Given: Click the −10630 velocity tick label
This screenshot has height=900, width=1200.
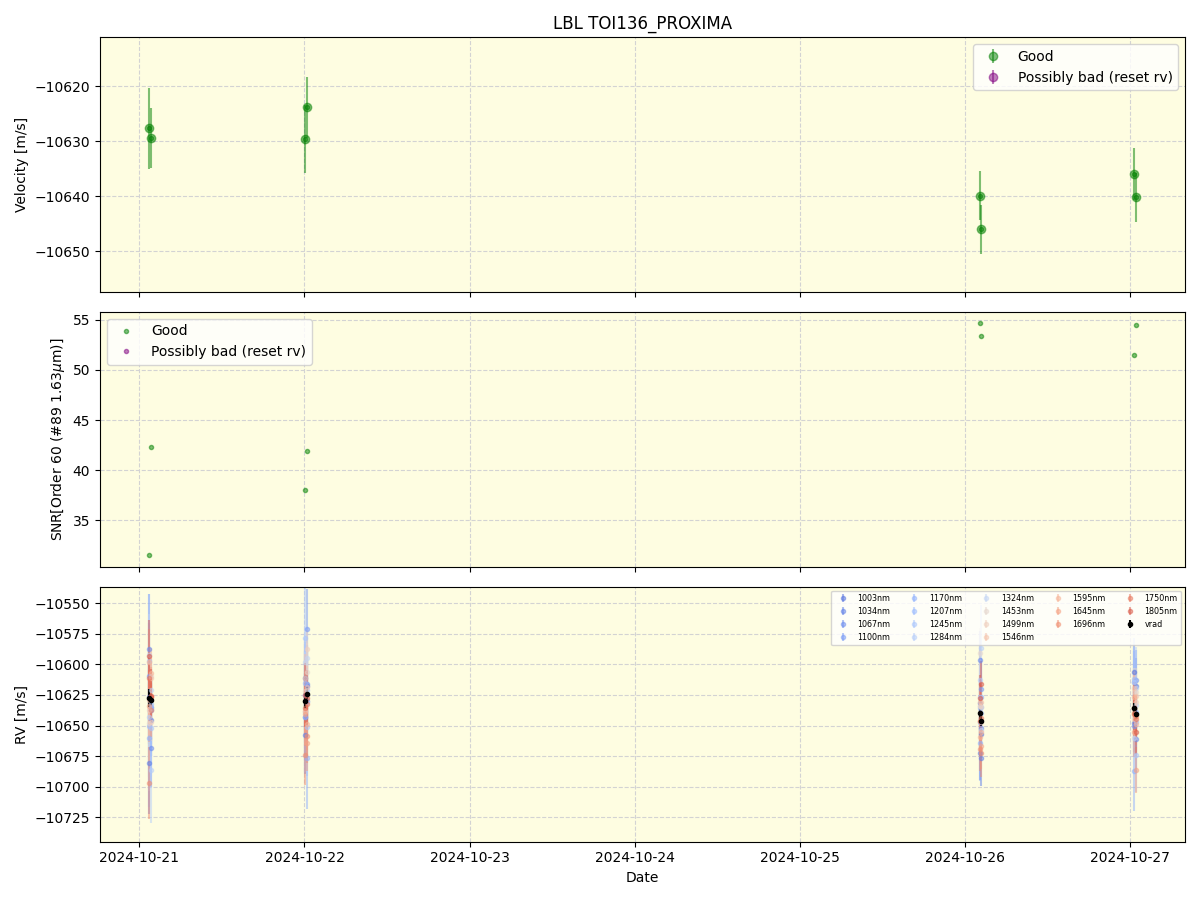Looking at the screenshot, I should pos(62,142).
